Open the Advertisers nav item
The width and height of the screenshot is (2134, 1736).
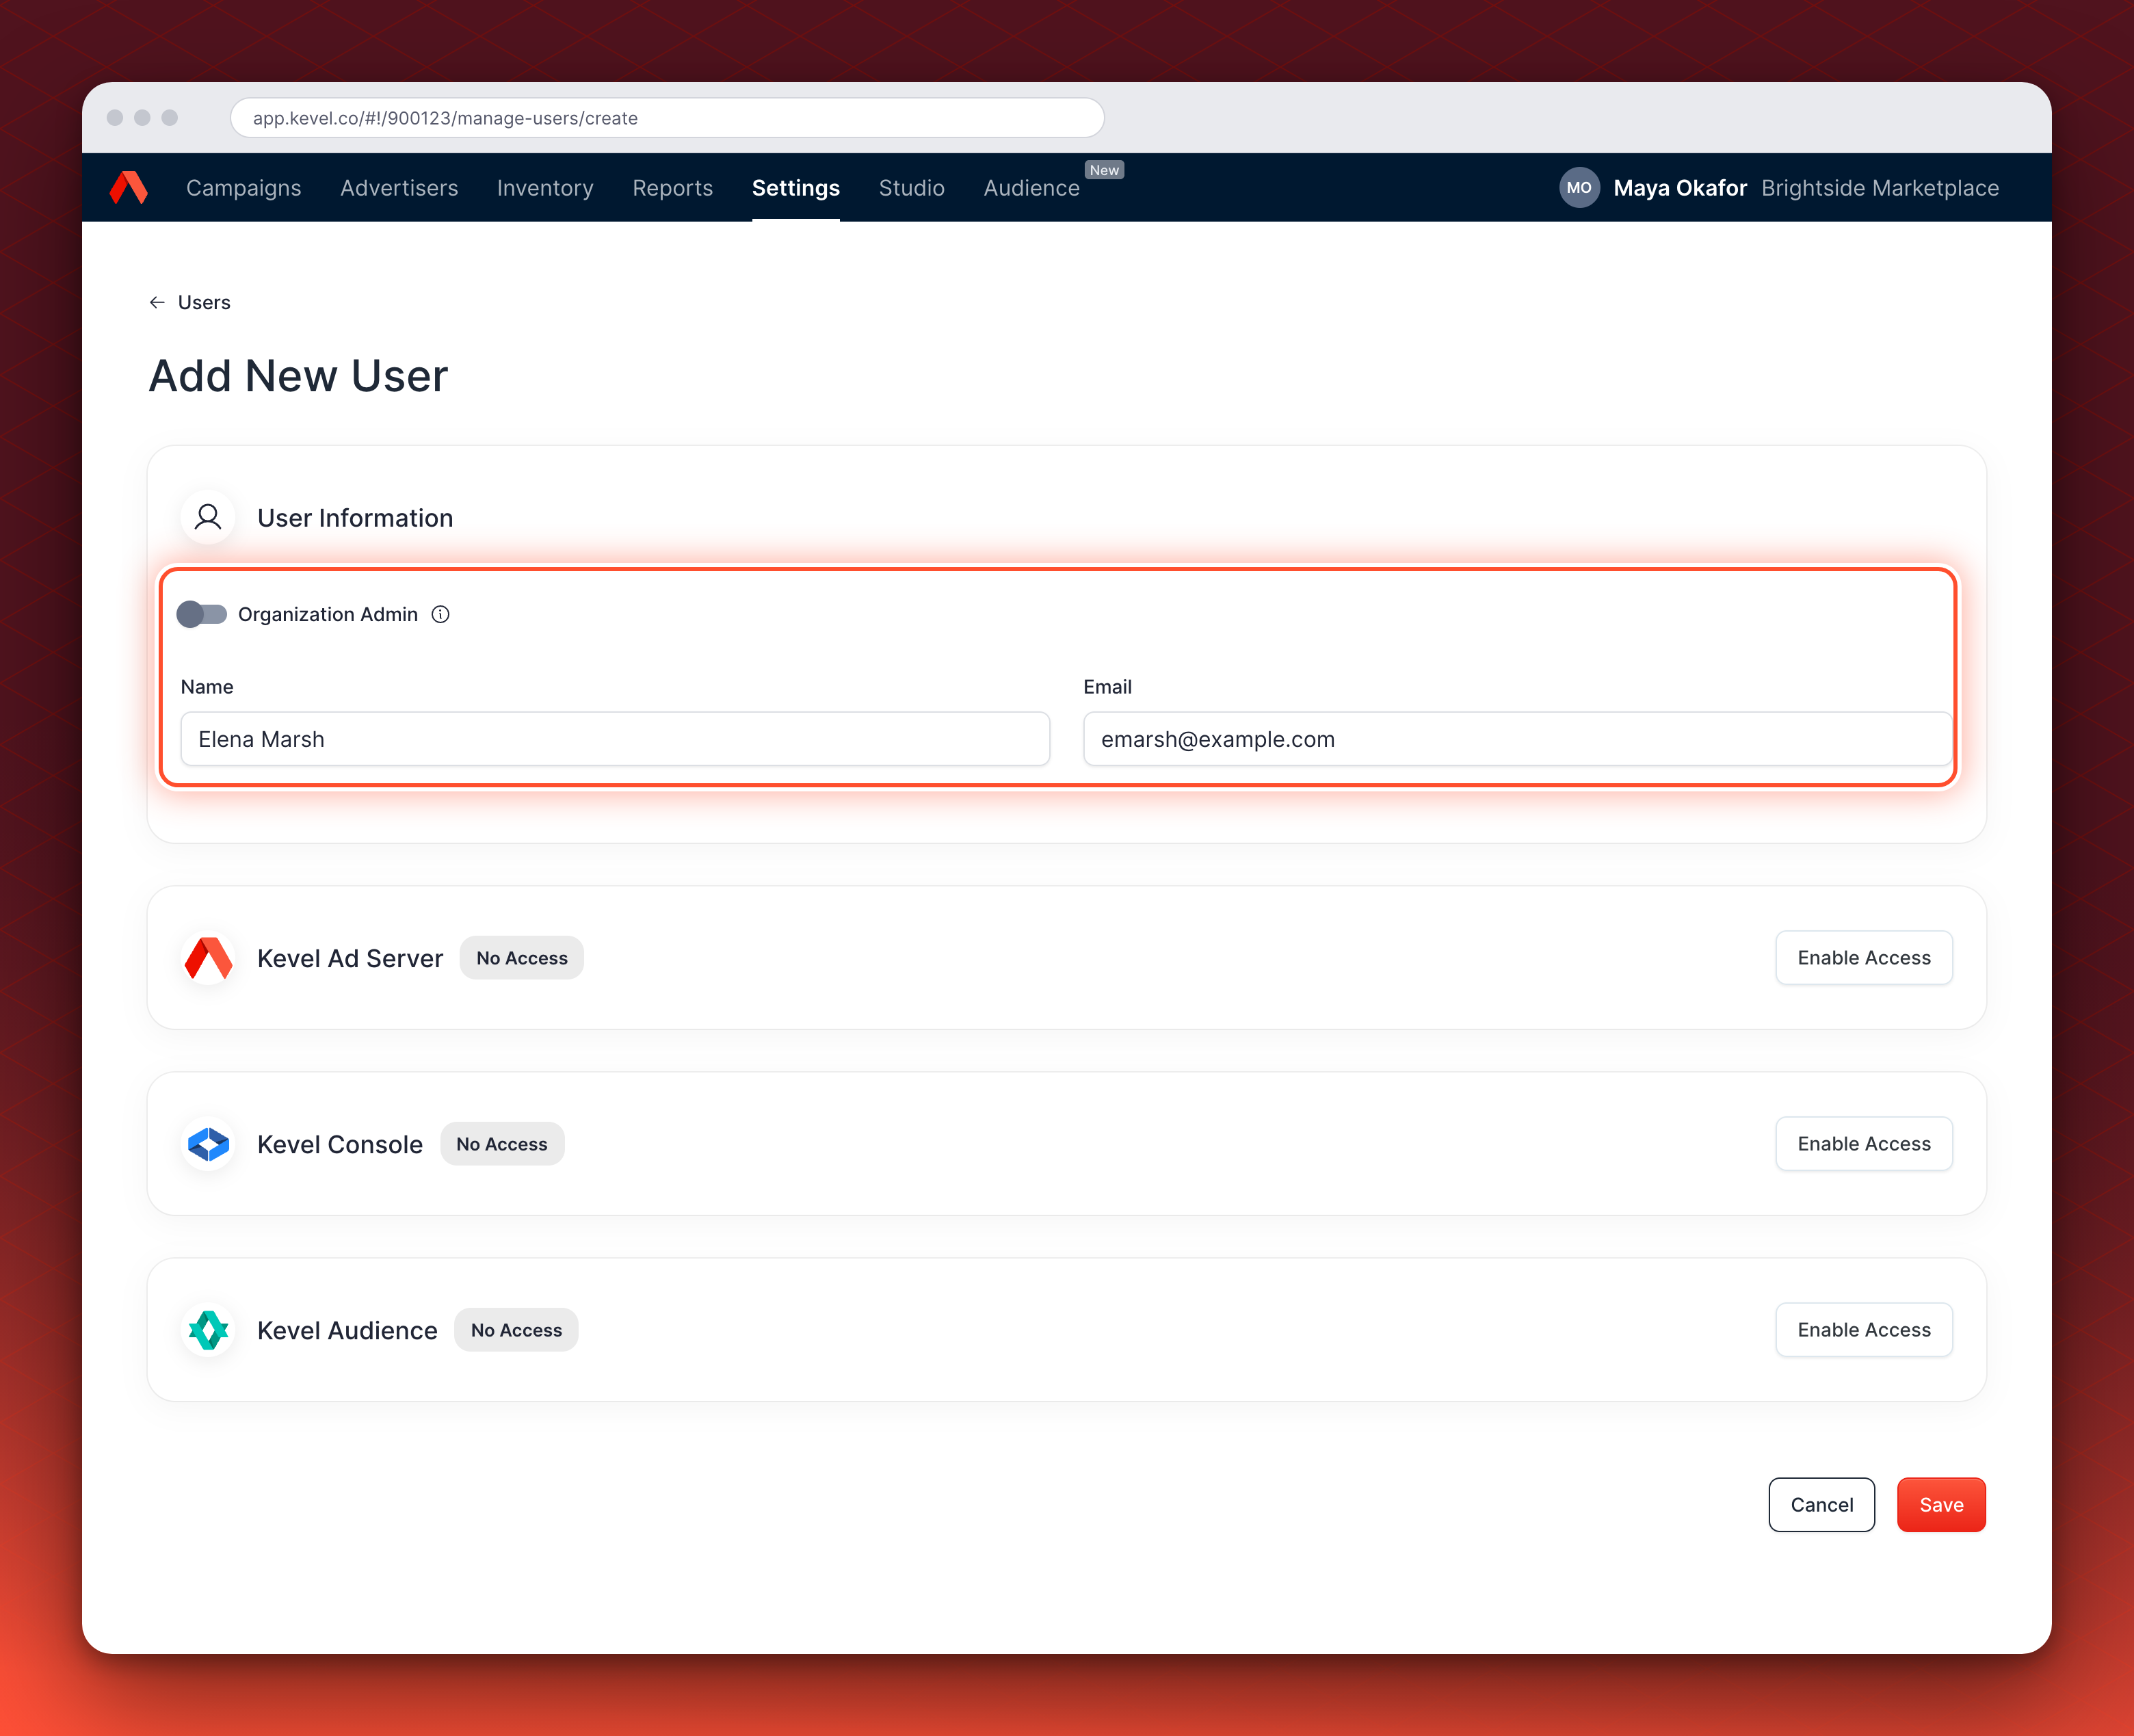(x=399, y=188)
